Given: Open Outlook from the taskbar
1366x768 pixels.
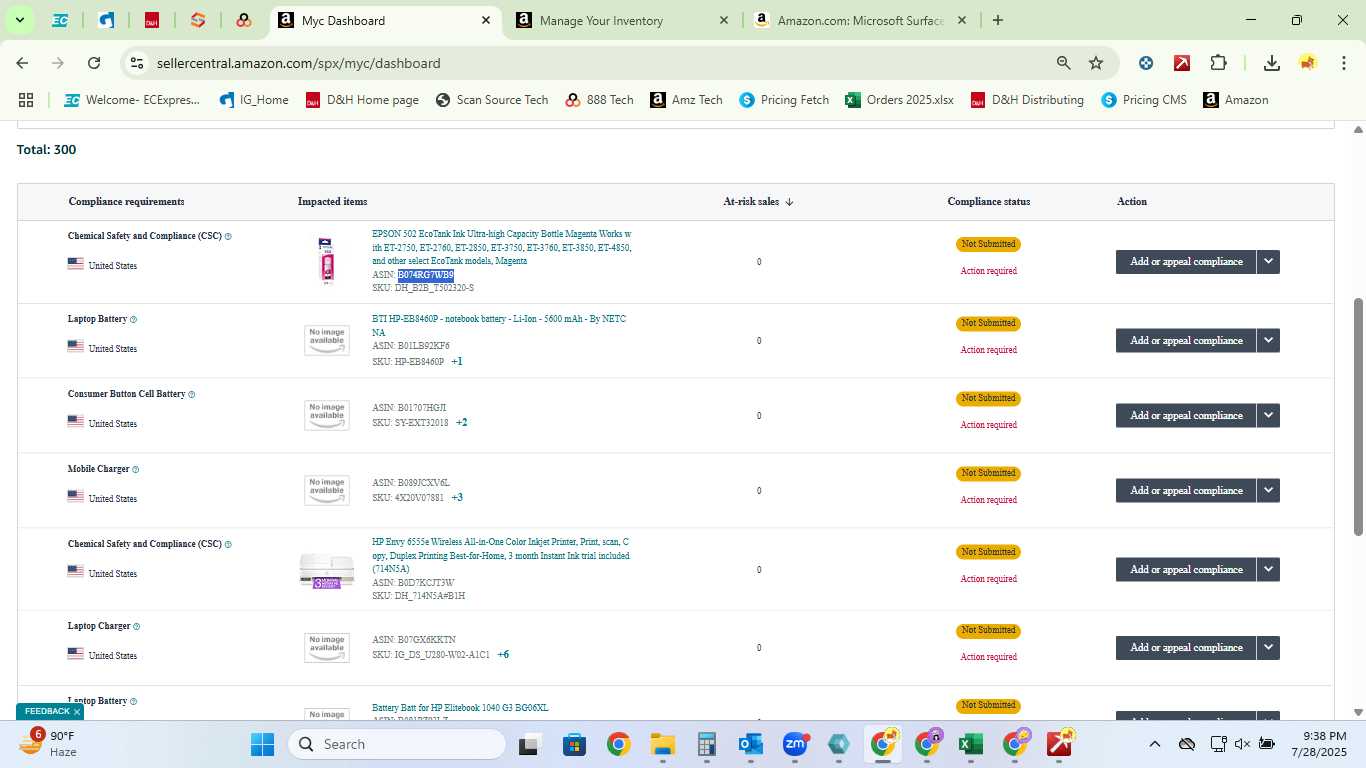Looking at the screenshot, I should (750, 744).
